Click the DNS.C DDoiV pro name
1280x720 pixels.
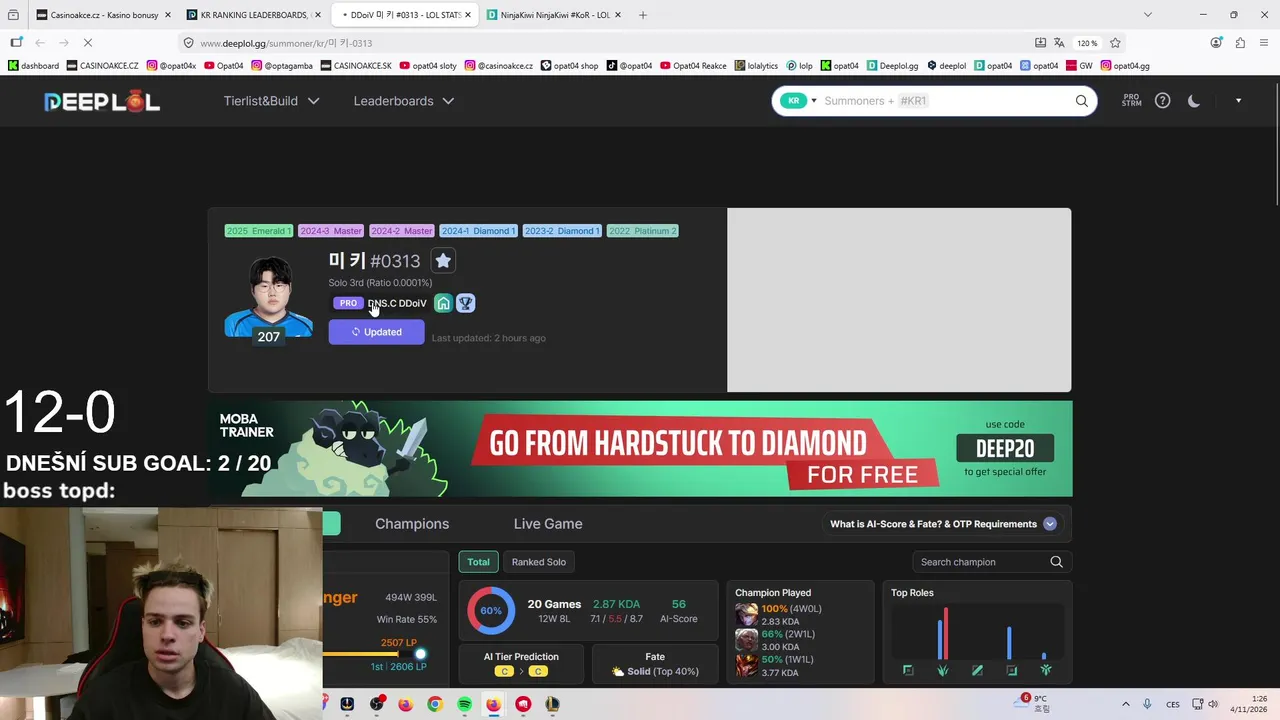pyautogui.click(x=397, y=303)
